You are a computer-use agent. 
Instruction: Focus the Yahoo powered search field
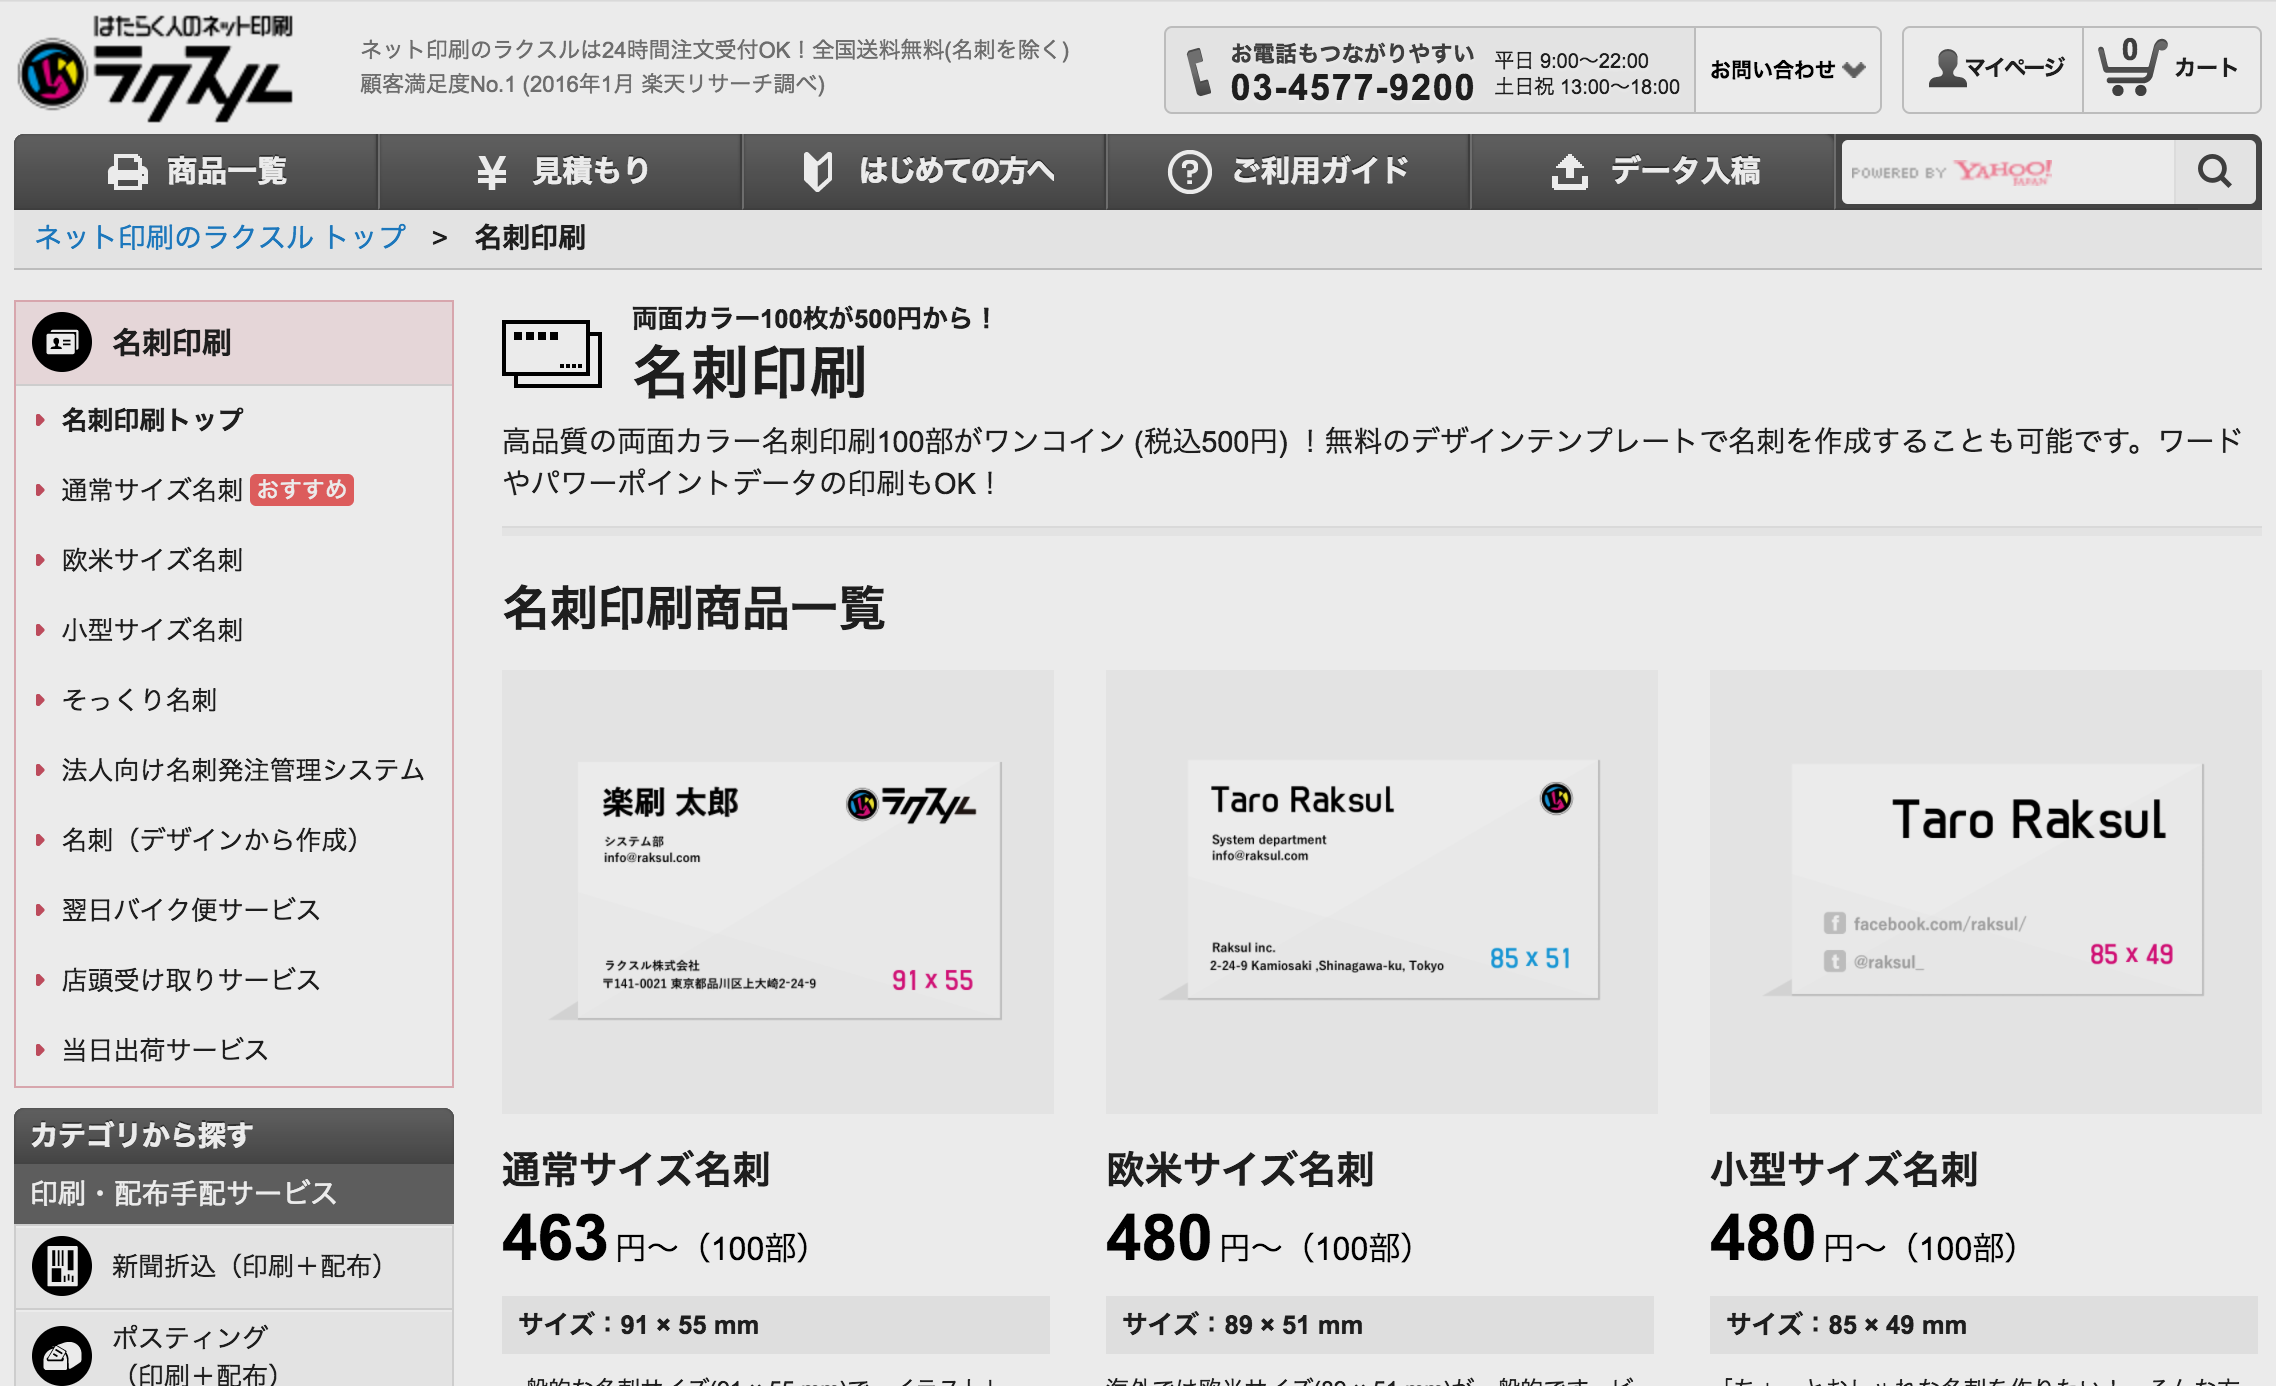point(2008,172)
